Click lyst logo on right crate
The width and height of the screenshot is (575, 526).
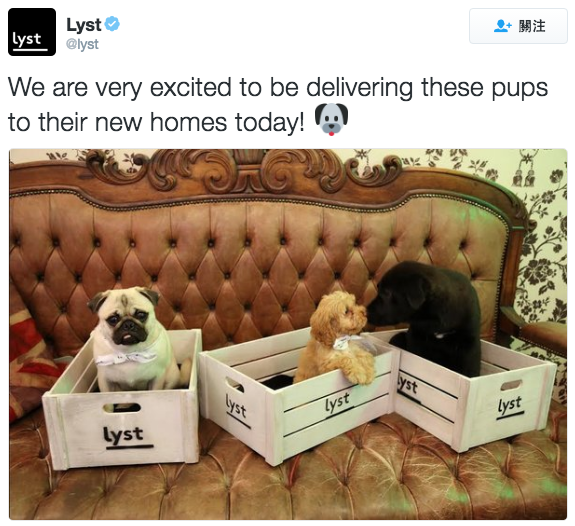point(510,405)
